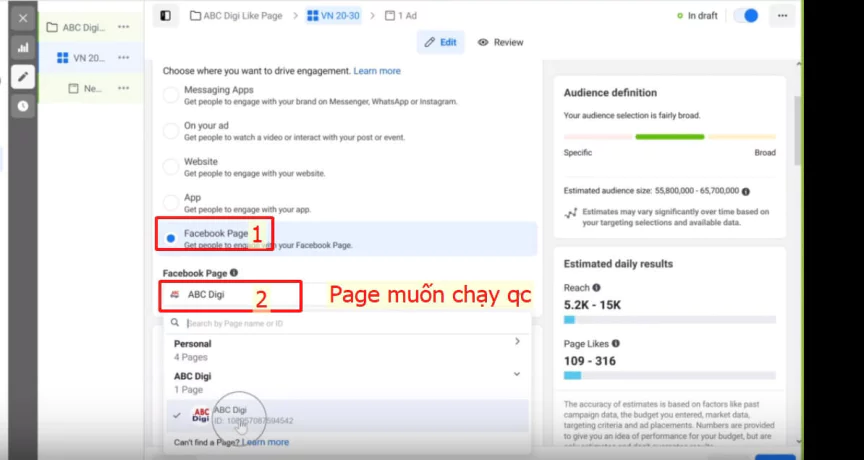
Task: Toggle the side panel layout icon
Action: (165, 16)
